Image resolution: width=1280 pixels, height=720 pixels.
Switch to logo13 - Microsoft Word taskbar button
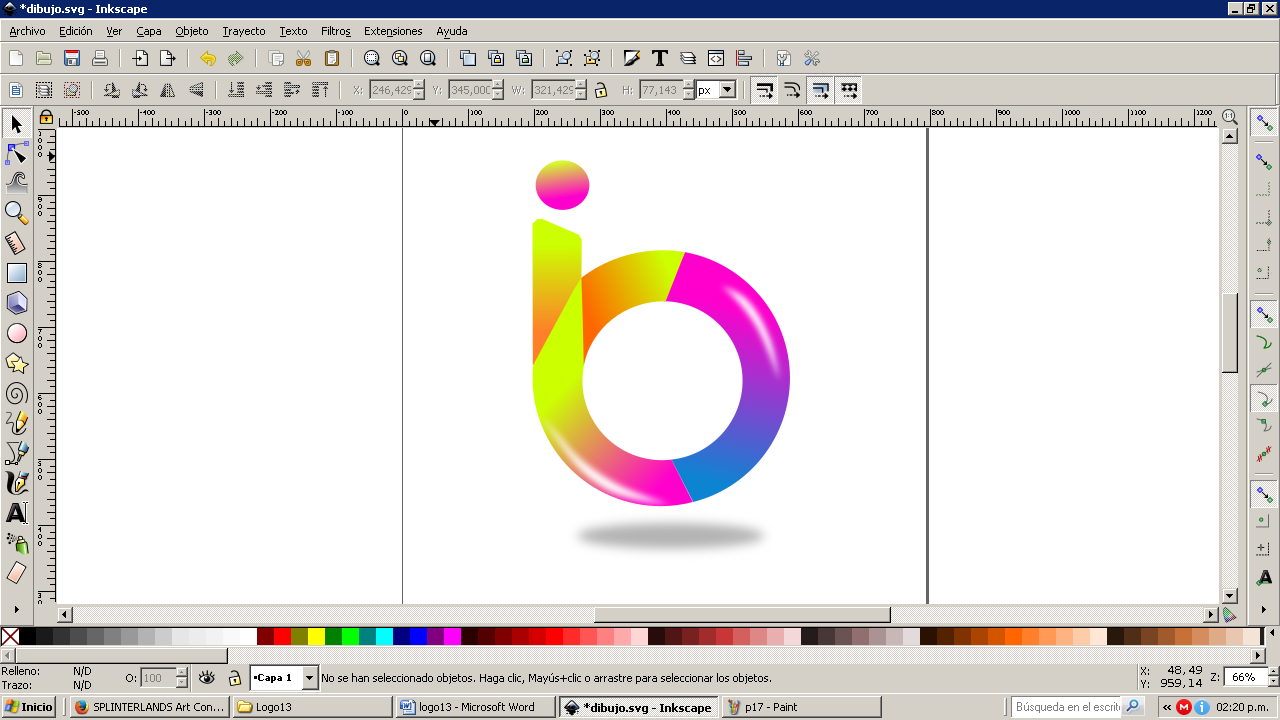point(476,707)
